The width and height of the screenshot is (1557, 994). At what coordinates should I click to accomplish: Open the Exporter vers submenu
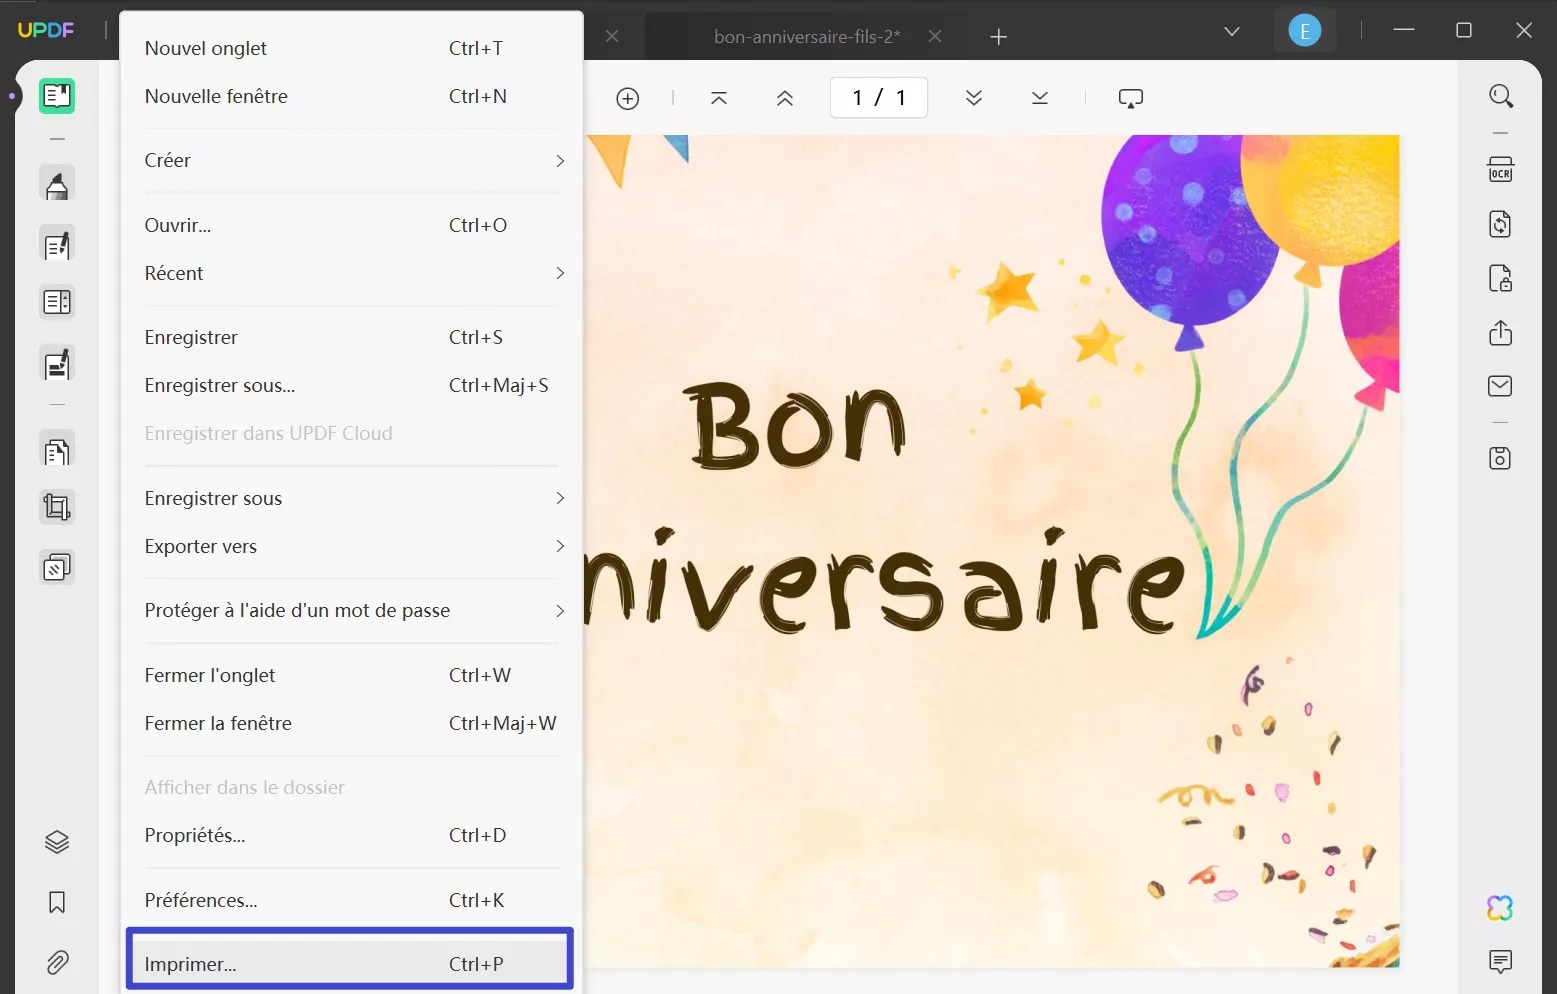pos(352,546)
